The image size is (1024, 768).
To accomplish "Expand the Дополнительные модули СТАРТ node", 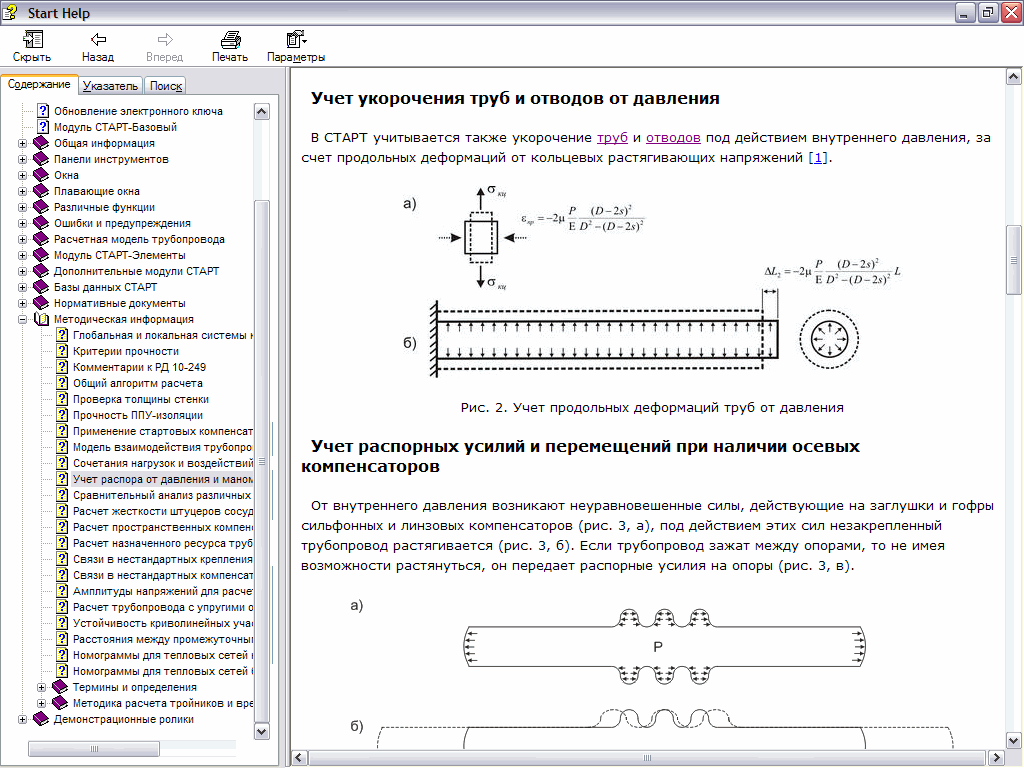I will (x=23, y=271).
